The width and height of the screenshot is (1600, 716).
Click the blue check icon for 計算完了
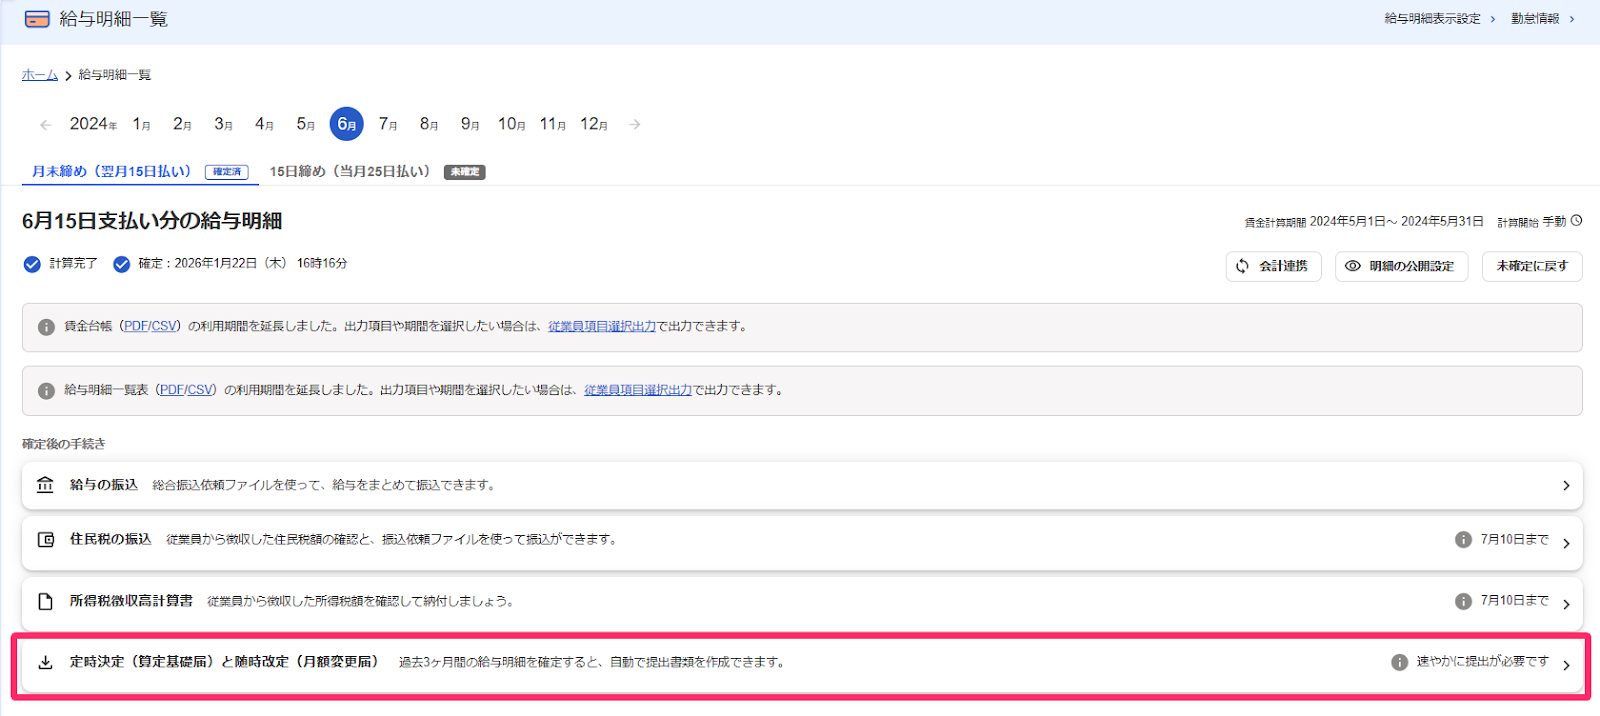[x=32, y=264]
